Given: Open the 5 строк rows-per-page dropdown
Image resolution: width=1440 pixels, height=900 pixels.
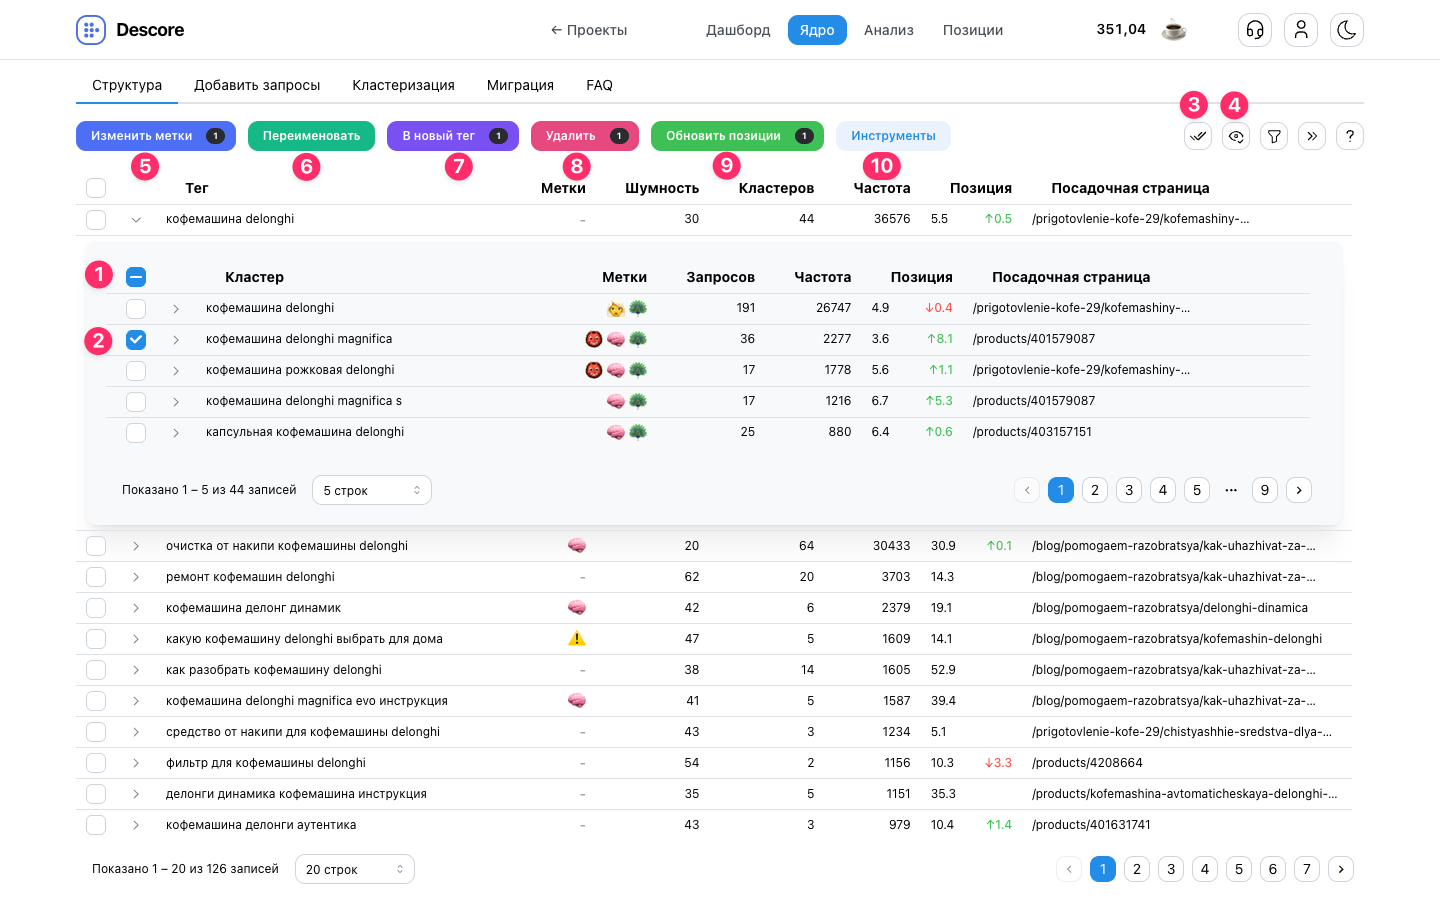Looking at the screenshot, I should click(372, 490).
